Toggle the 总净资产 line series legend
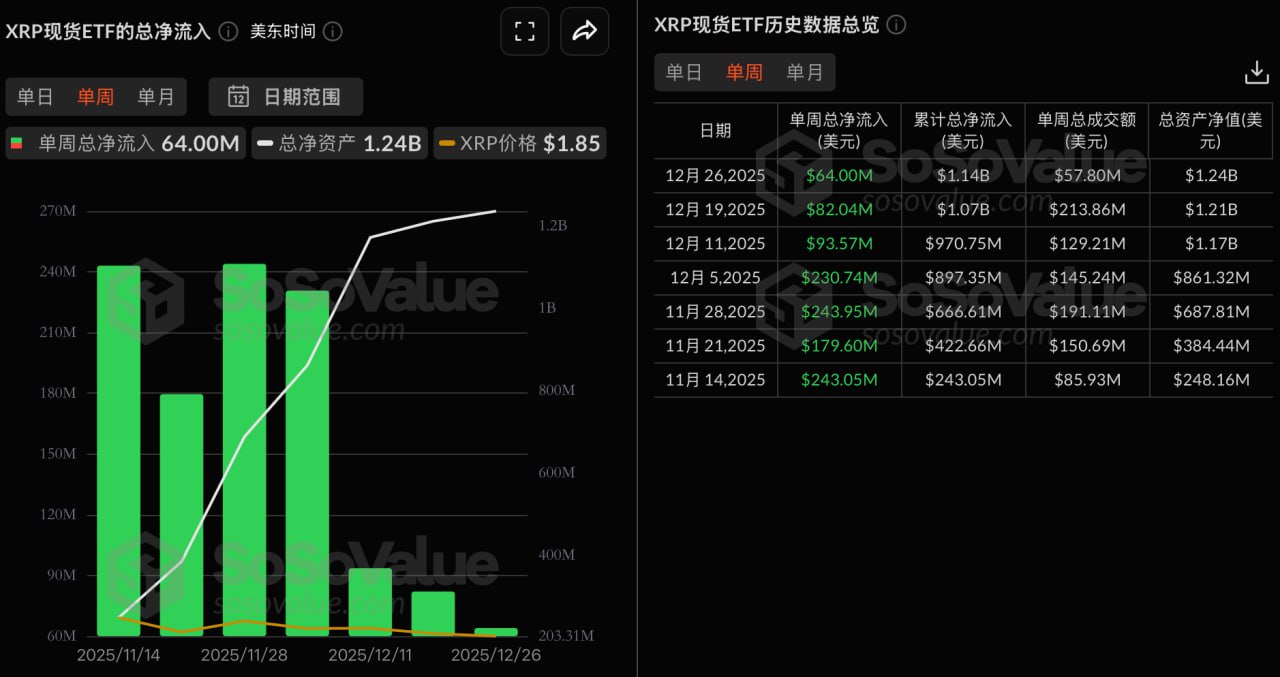The image size is (1280, 677). tap(339, 143)
